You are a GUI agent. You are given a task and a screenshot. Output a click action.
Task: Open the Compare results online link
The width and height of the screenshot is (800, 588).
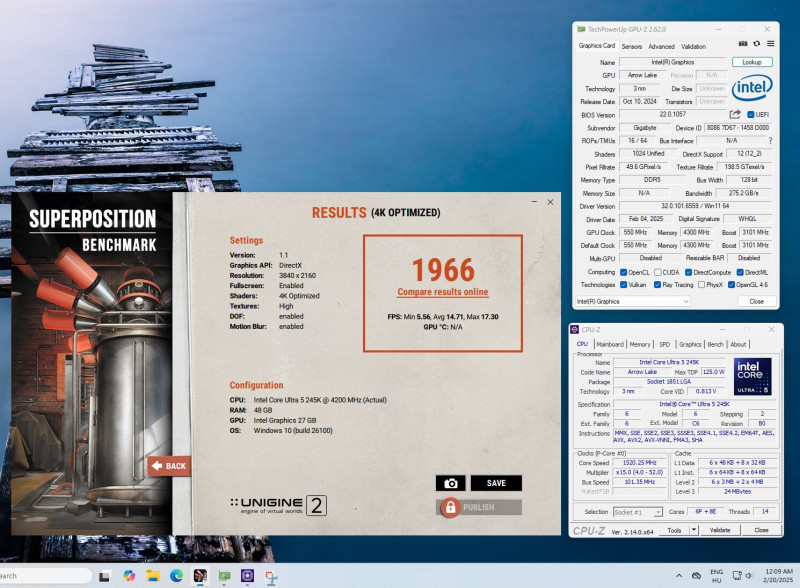coord(443,292)
